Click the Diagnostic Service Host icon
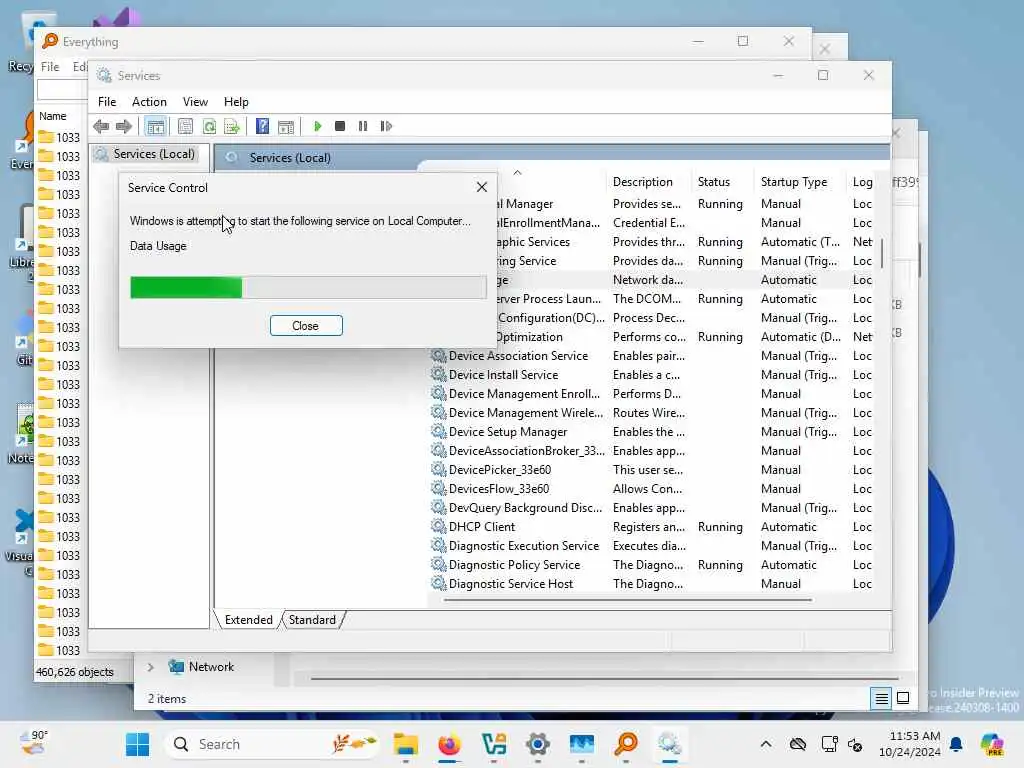The width and height of the screenshot is (1024, 768). [x=438, y=583]
